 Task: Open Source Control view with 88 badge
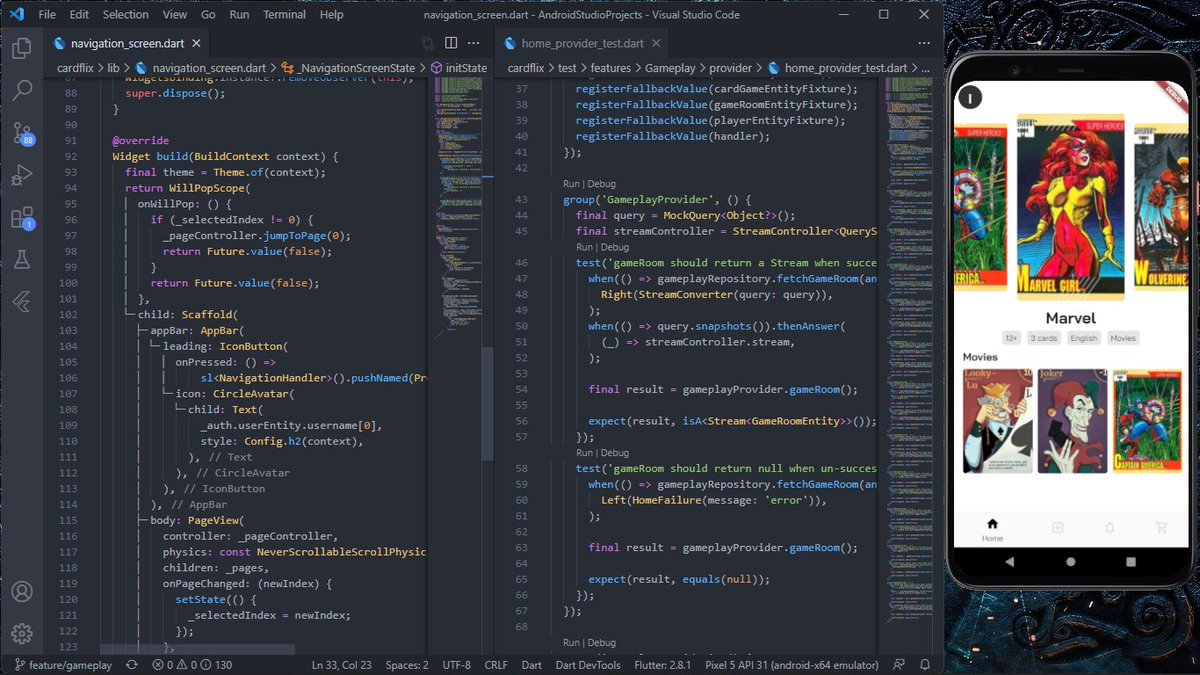pos(22,133)
